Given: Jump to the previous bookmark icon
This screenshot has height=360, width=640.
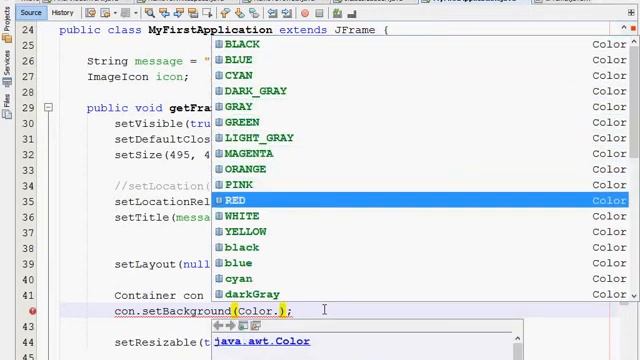Looking at the screenshot, I should coord(225,13).
